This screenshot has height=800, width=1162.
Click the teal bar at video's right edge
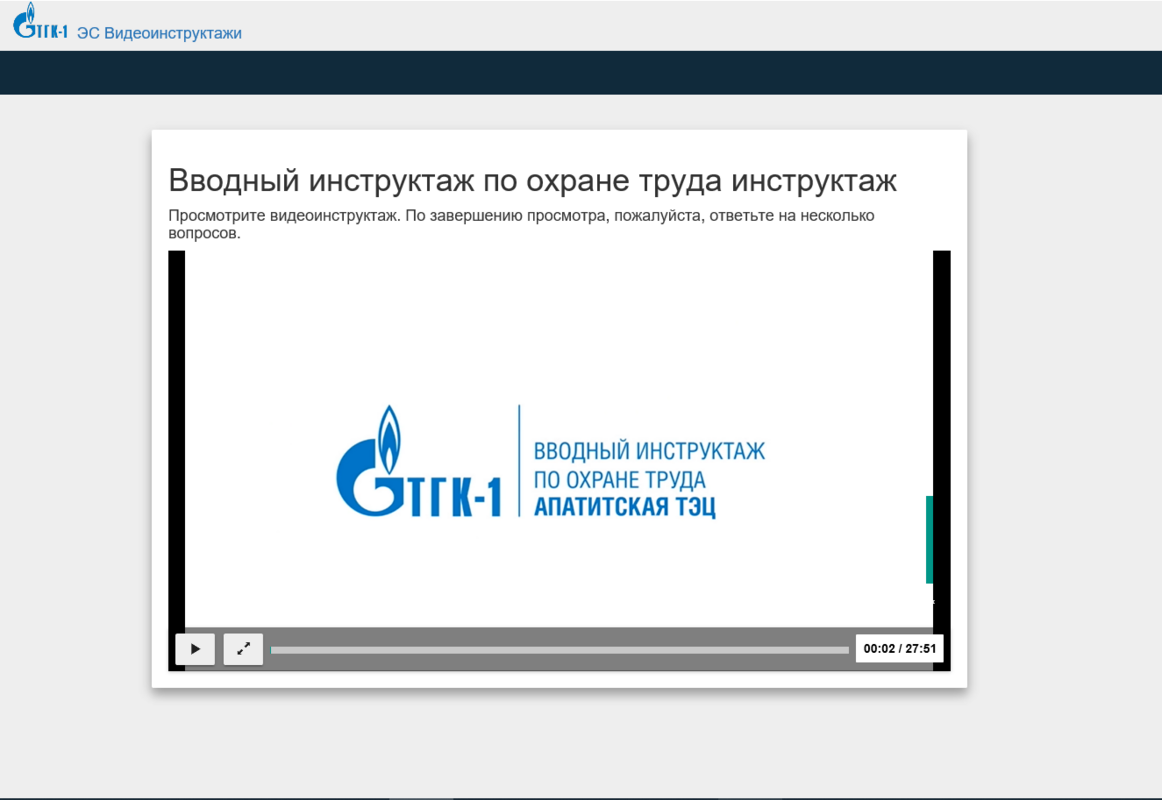929,539
